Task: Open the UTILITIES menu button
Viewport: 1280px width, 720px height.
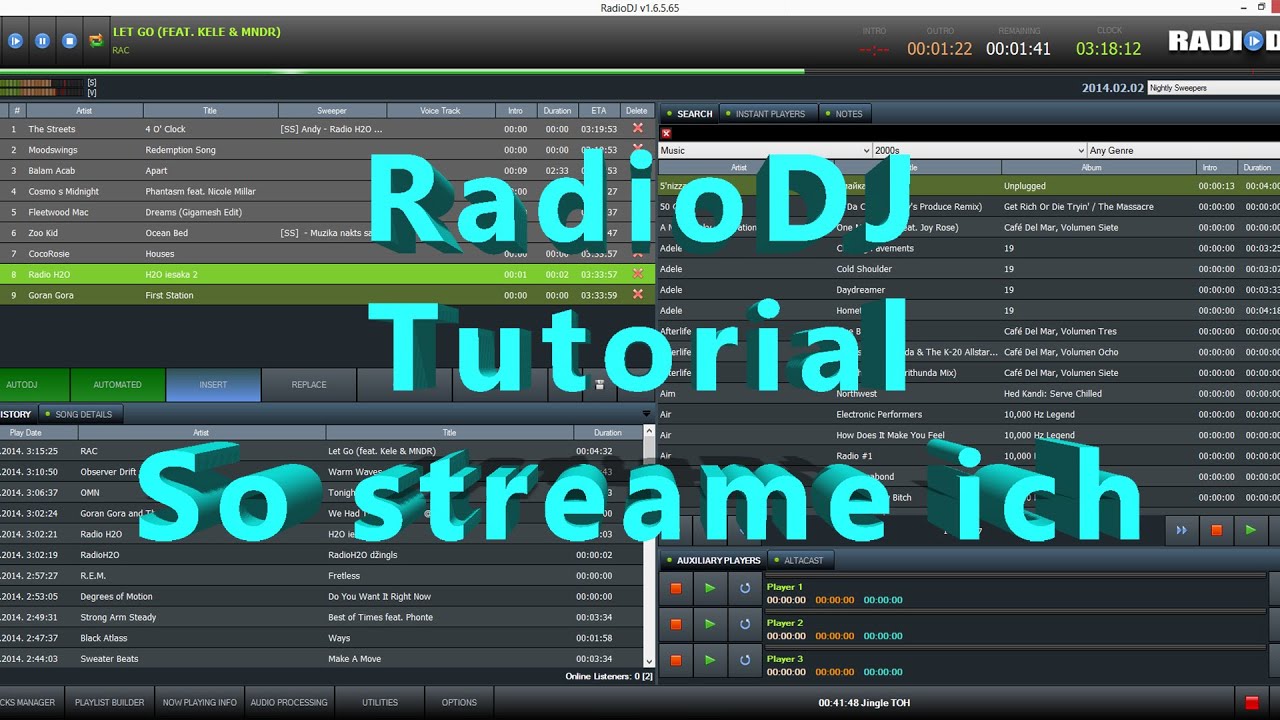Action: pyautogui.click(x=380, y=703)
